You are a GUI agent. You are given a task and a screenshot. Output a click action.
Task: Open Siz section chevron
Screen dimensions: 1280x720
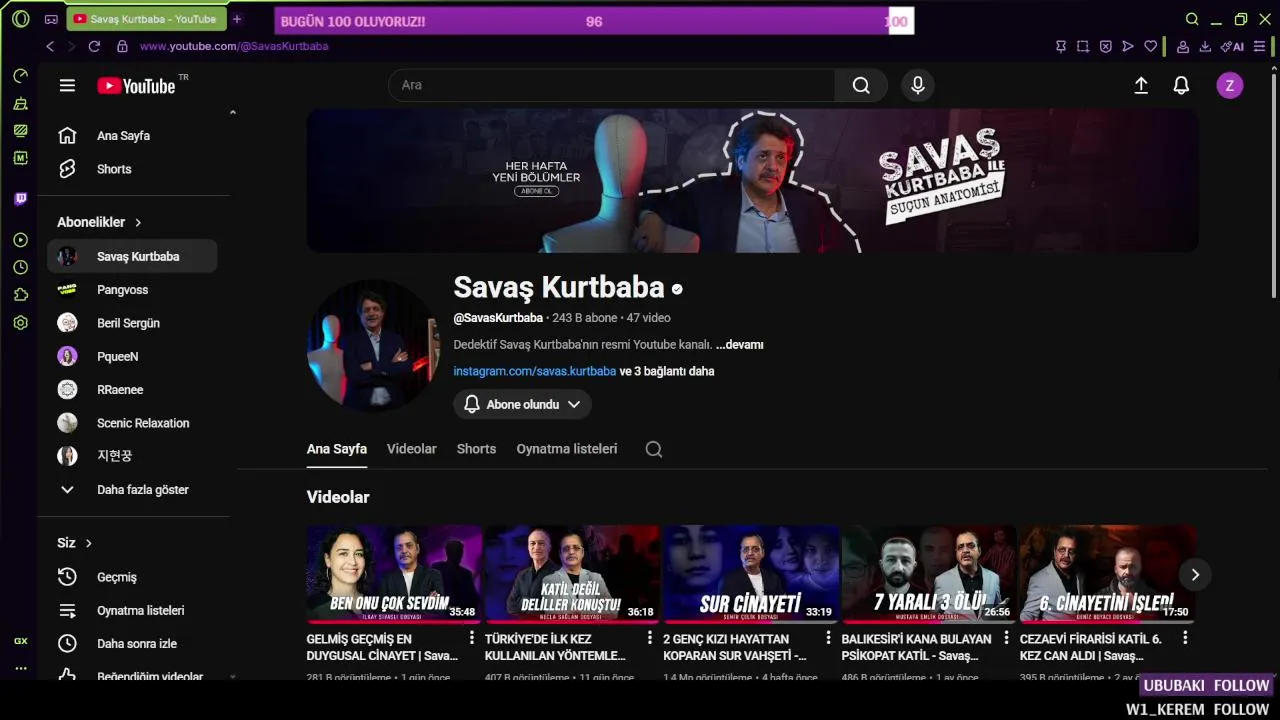(88, 543)
